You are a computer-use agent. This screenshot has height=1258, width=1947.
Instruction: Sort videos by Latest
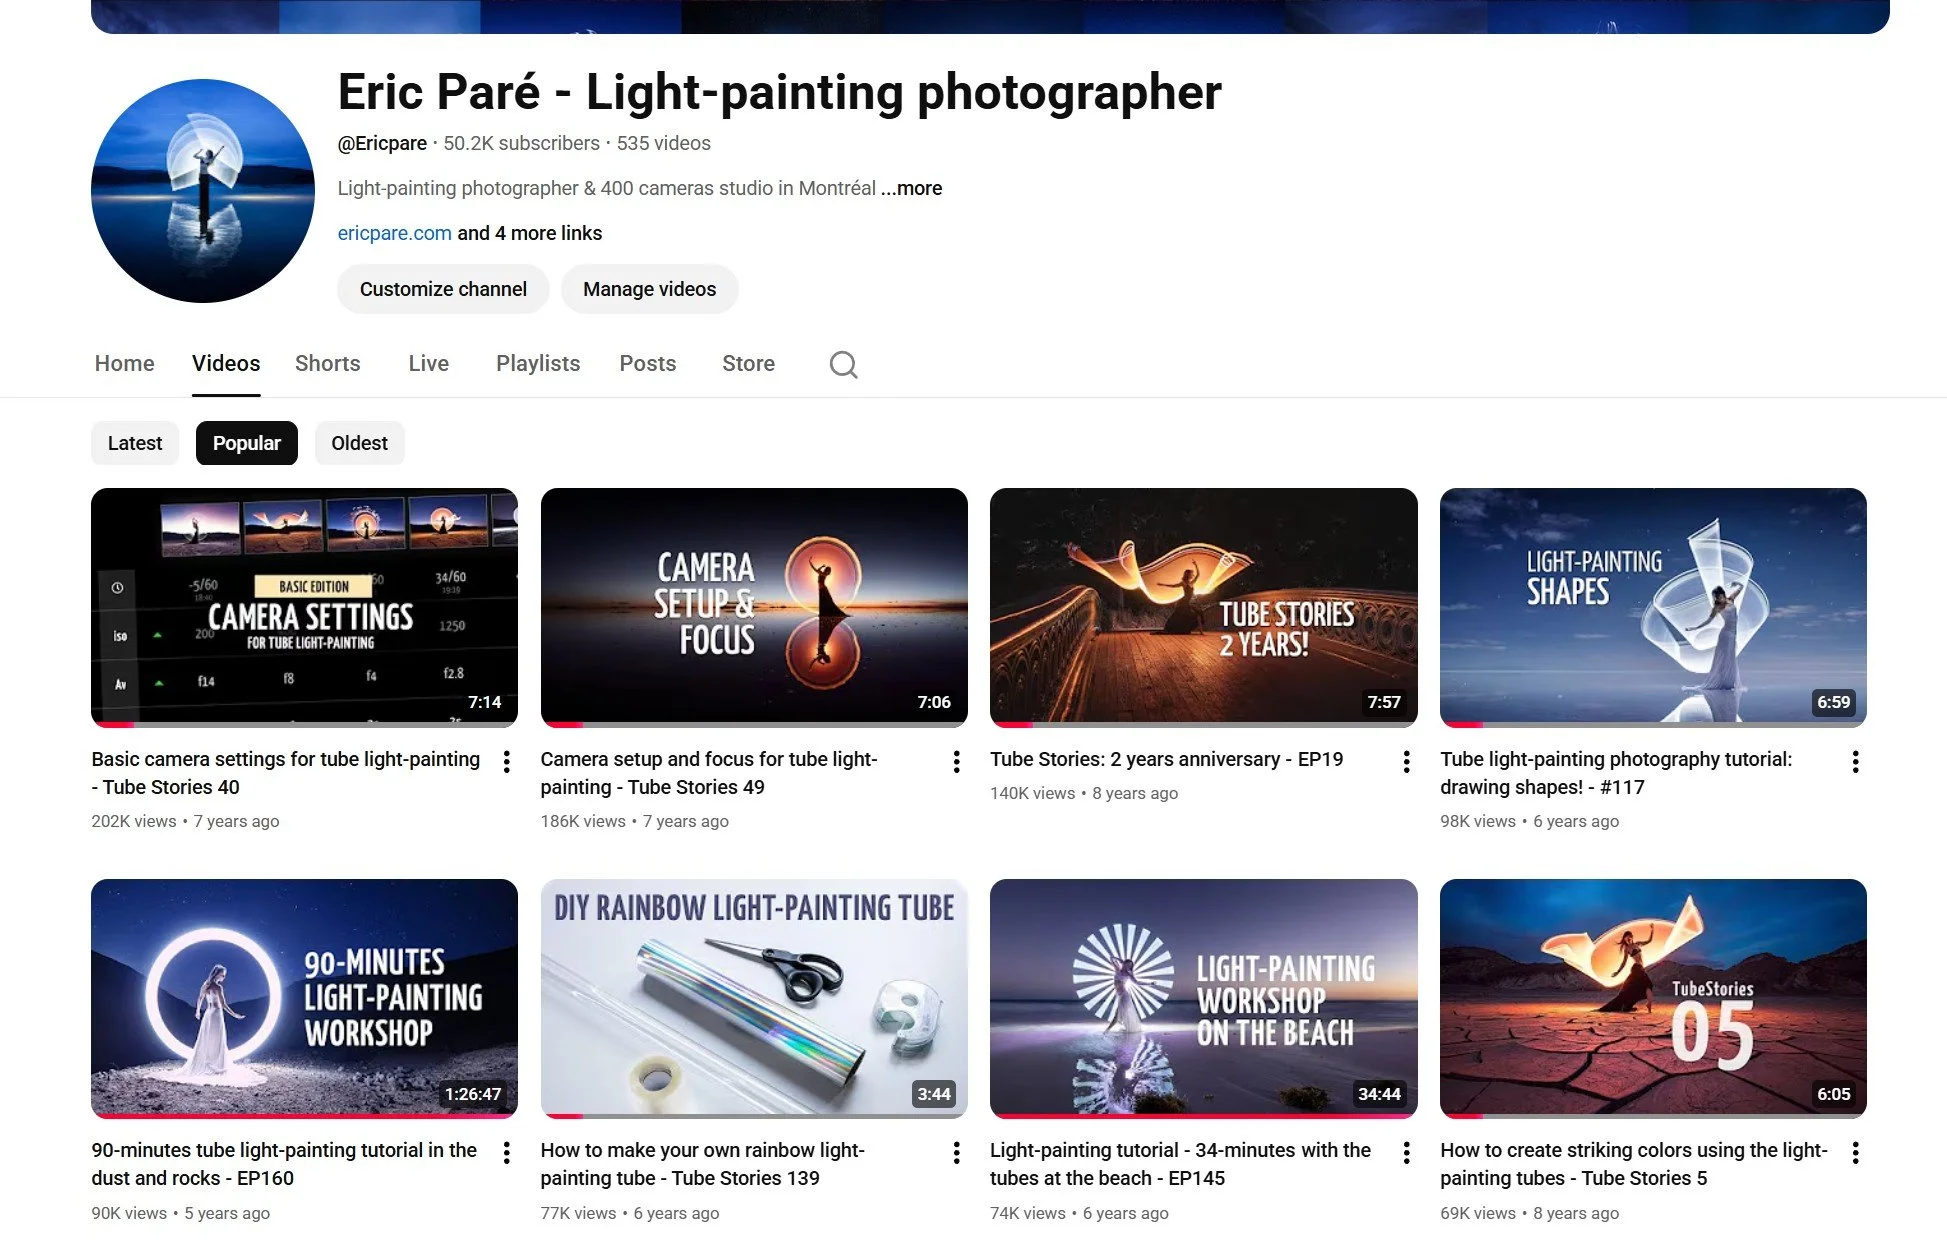pos(135,443)
